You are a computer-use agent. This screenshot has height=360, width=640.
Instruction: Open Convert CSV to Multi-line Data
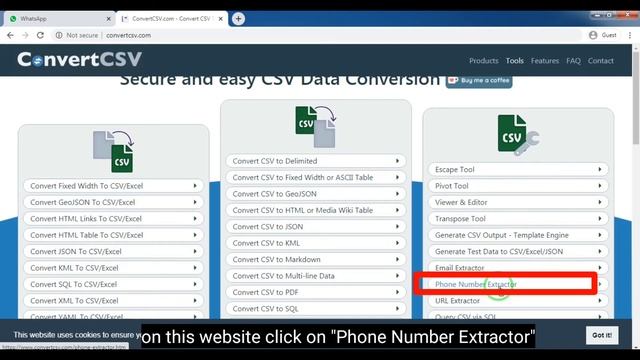[316, 276]
